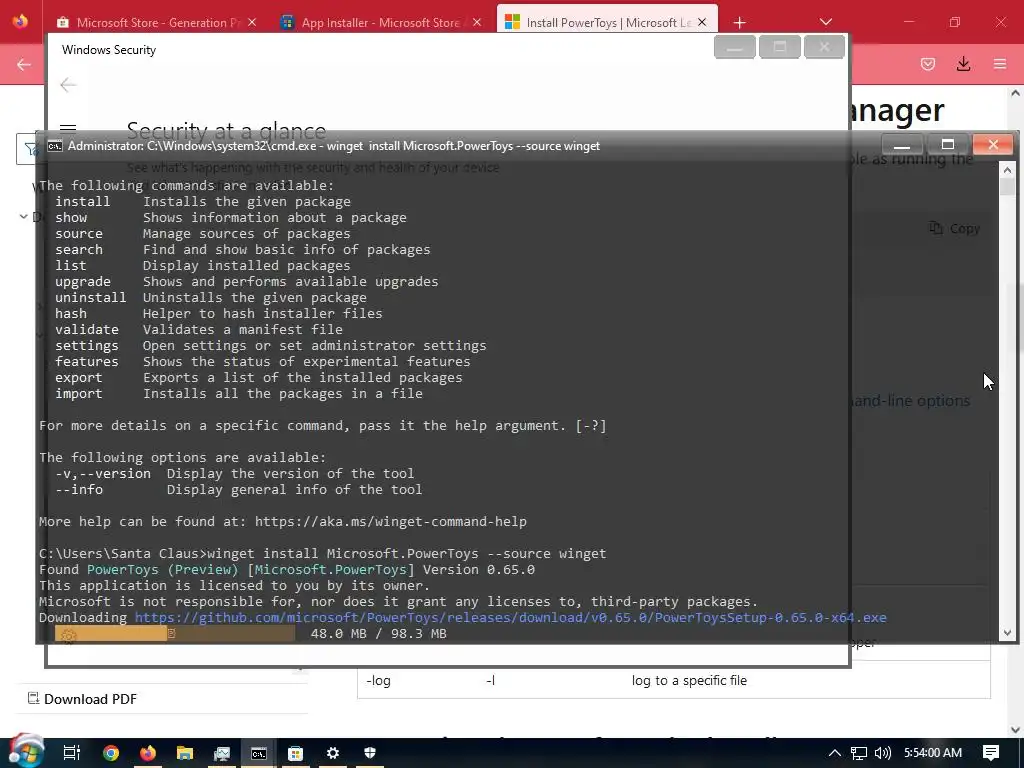Select the Install PowerToys Microsoft Learn tab
Screen dimensions: 1024x768
pyautogui.click(x=607, y=22)
